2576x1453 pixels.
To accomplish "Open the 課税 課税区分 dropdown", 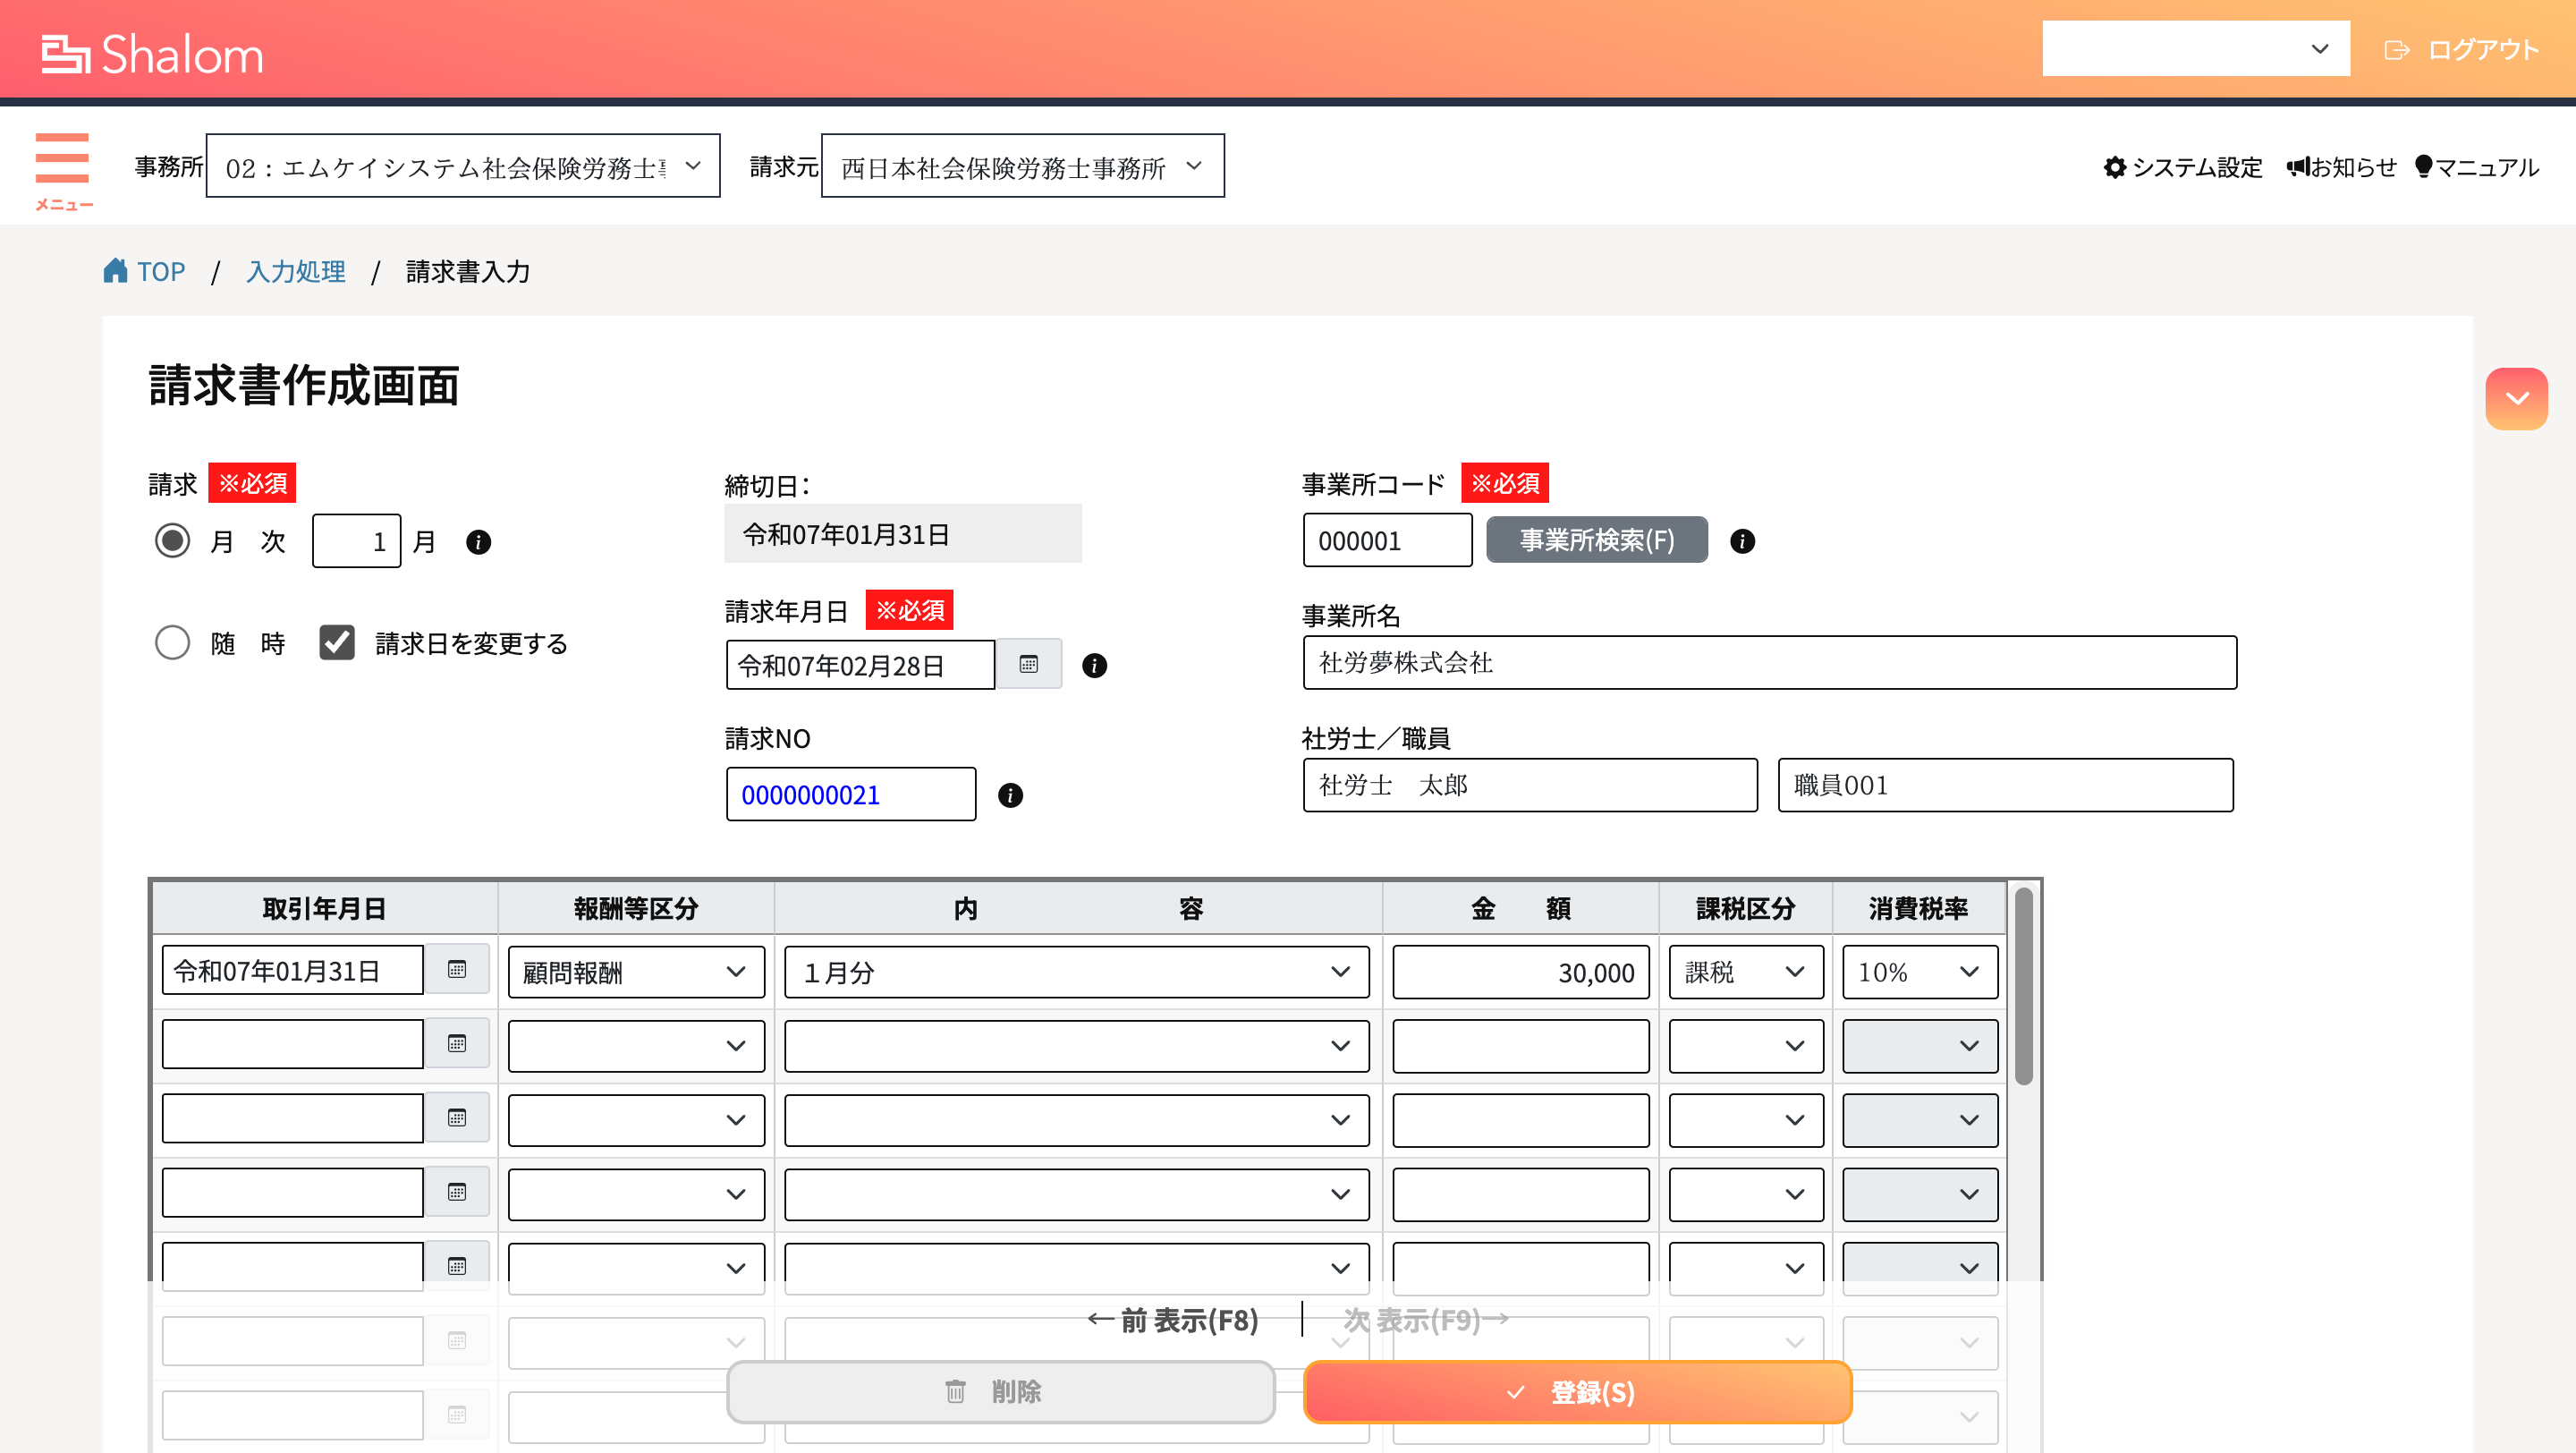I will point(1746,972).
